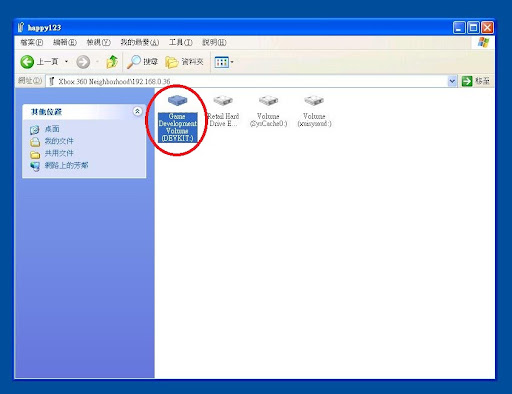
Task: Close the happy123 window
Action: (488, 28)
